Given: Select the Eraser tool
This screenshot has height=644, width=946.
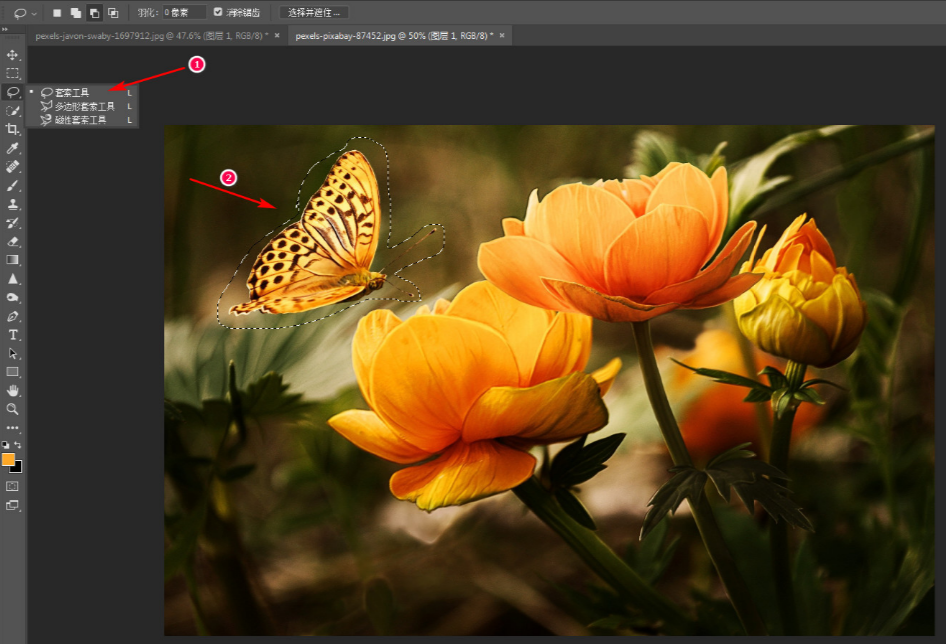Looking at the screenshot, I should (x=12, y=241).
